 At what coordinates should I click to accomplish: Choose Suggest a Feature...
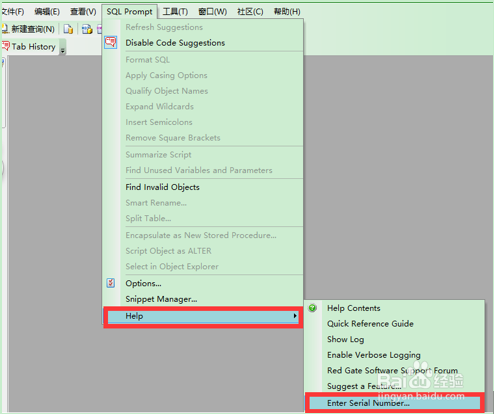tap(364, 386)
